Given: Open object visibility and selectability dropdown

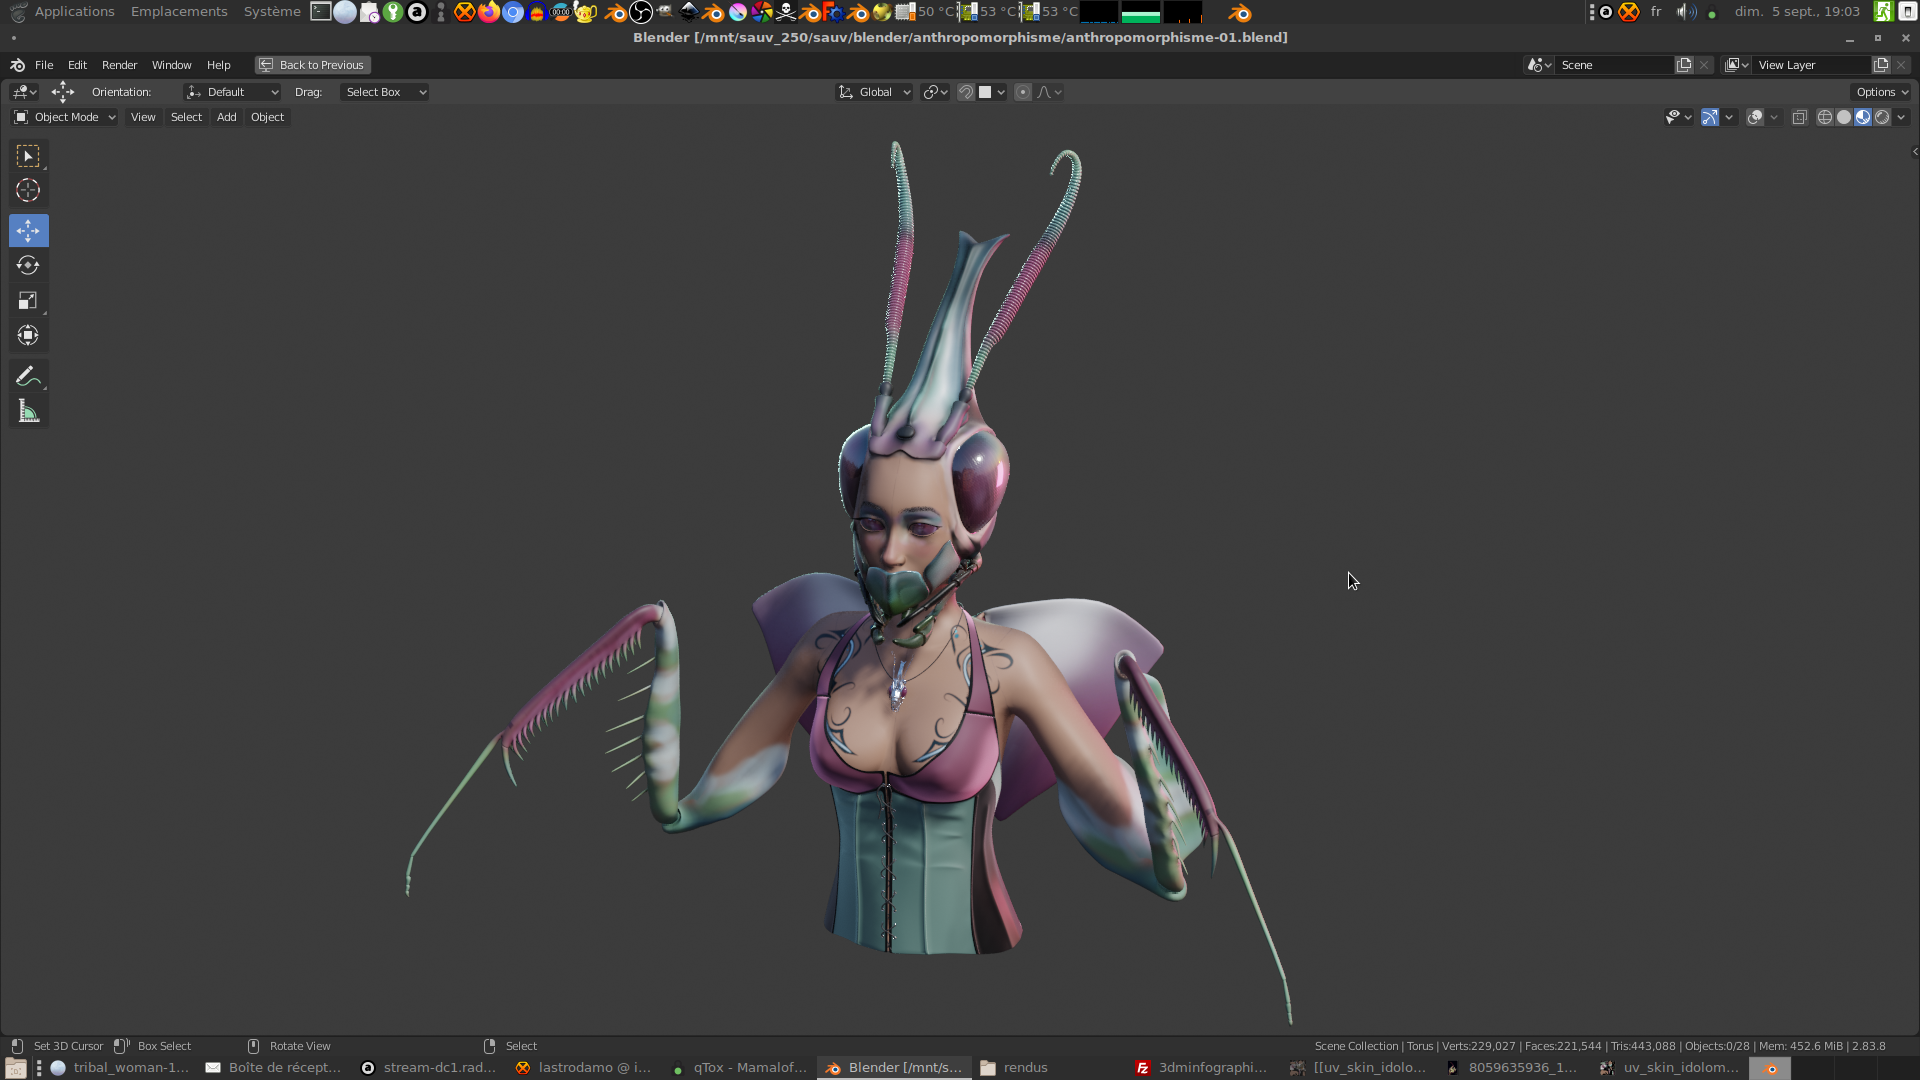Looking at the screenshot, I should pos(1678,118).
